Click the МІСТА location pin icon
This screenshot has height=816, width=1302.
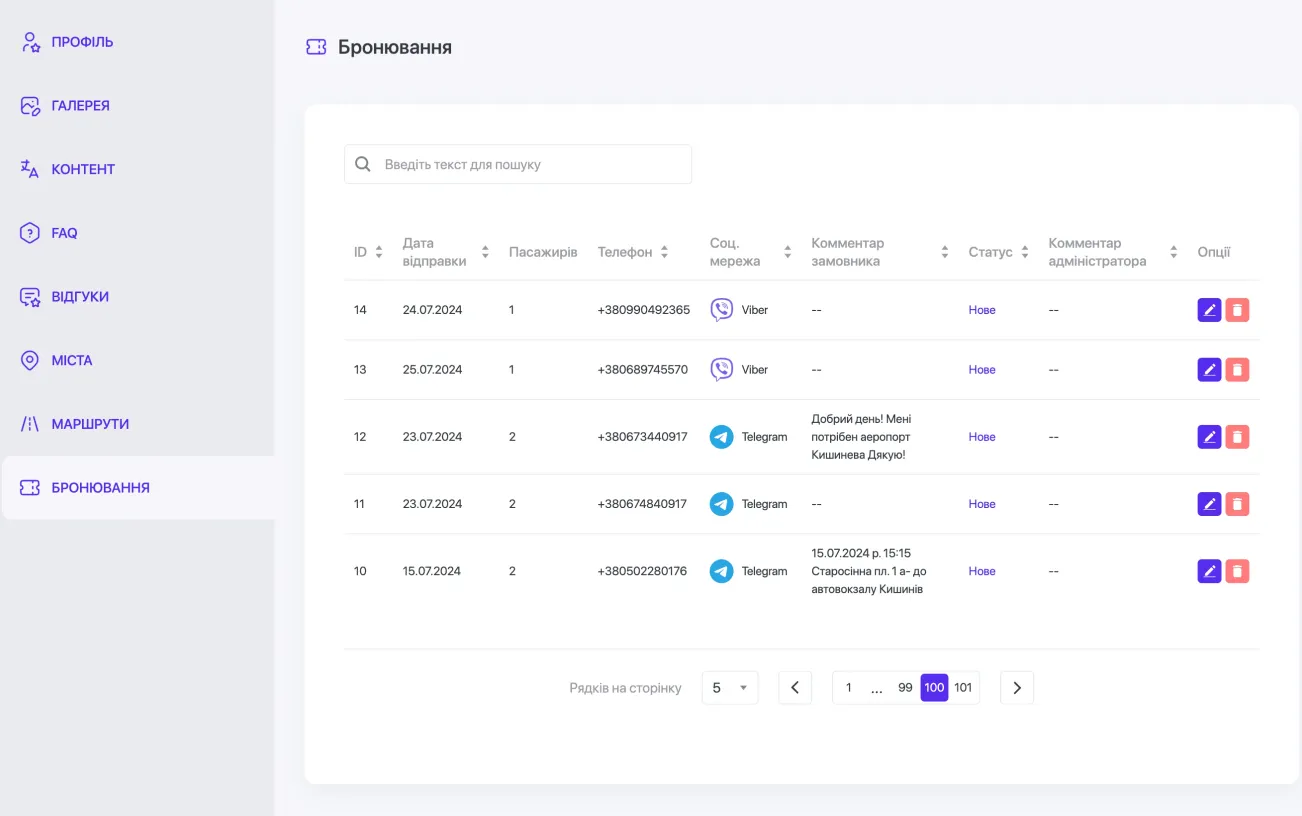pos(30,360)
